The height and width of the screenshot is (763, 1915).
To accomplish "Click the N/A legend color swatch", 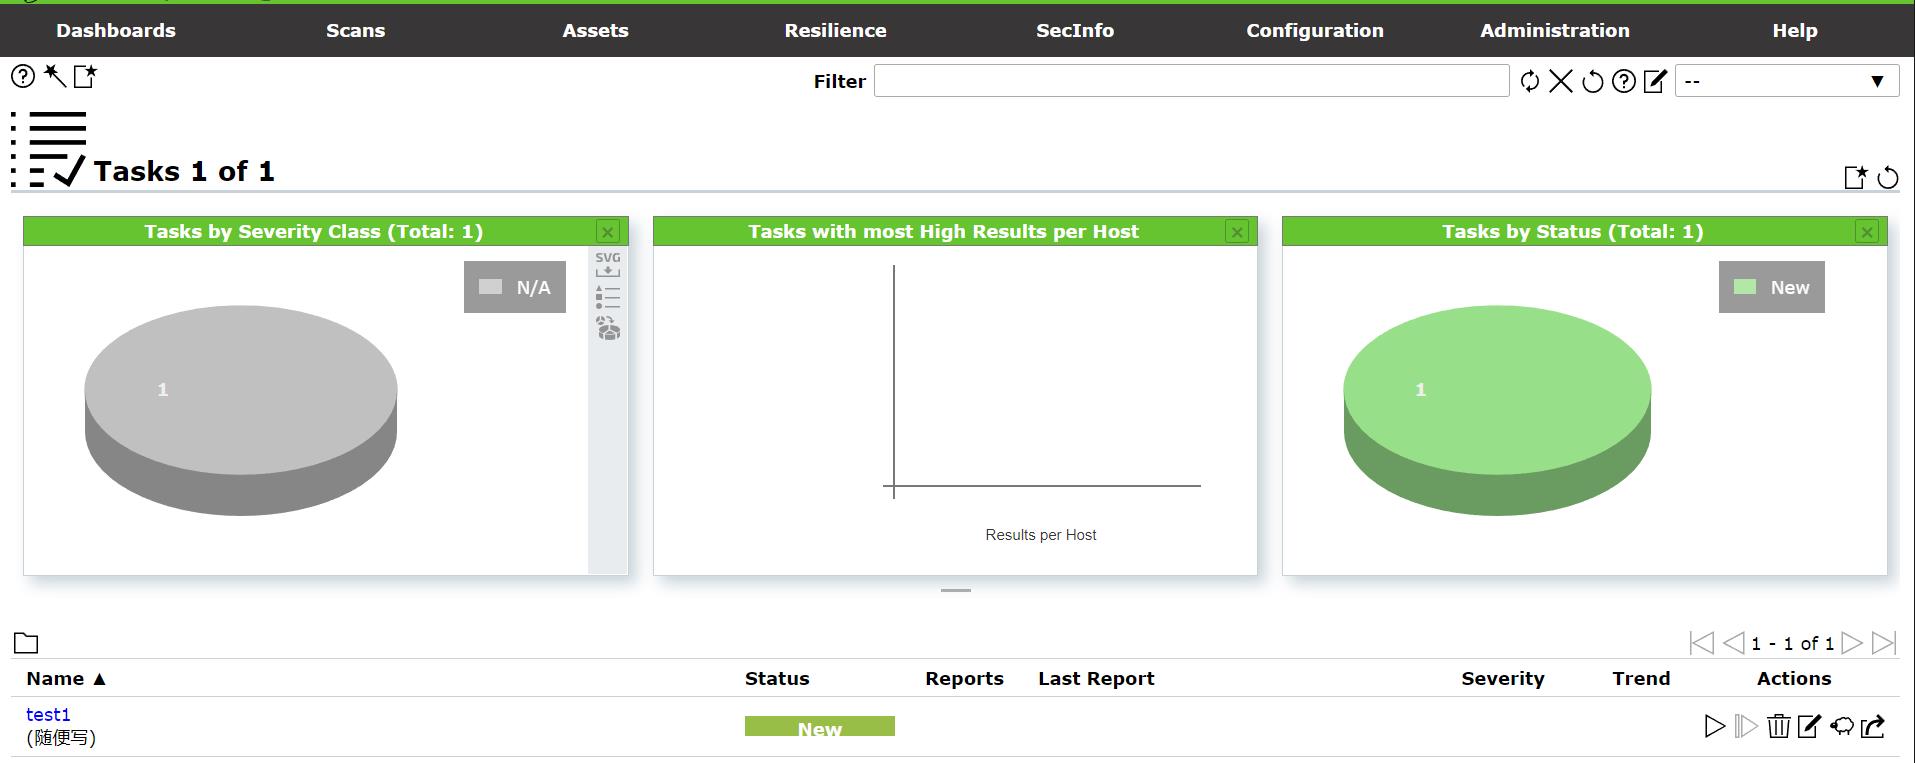I will pos(490,287).
